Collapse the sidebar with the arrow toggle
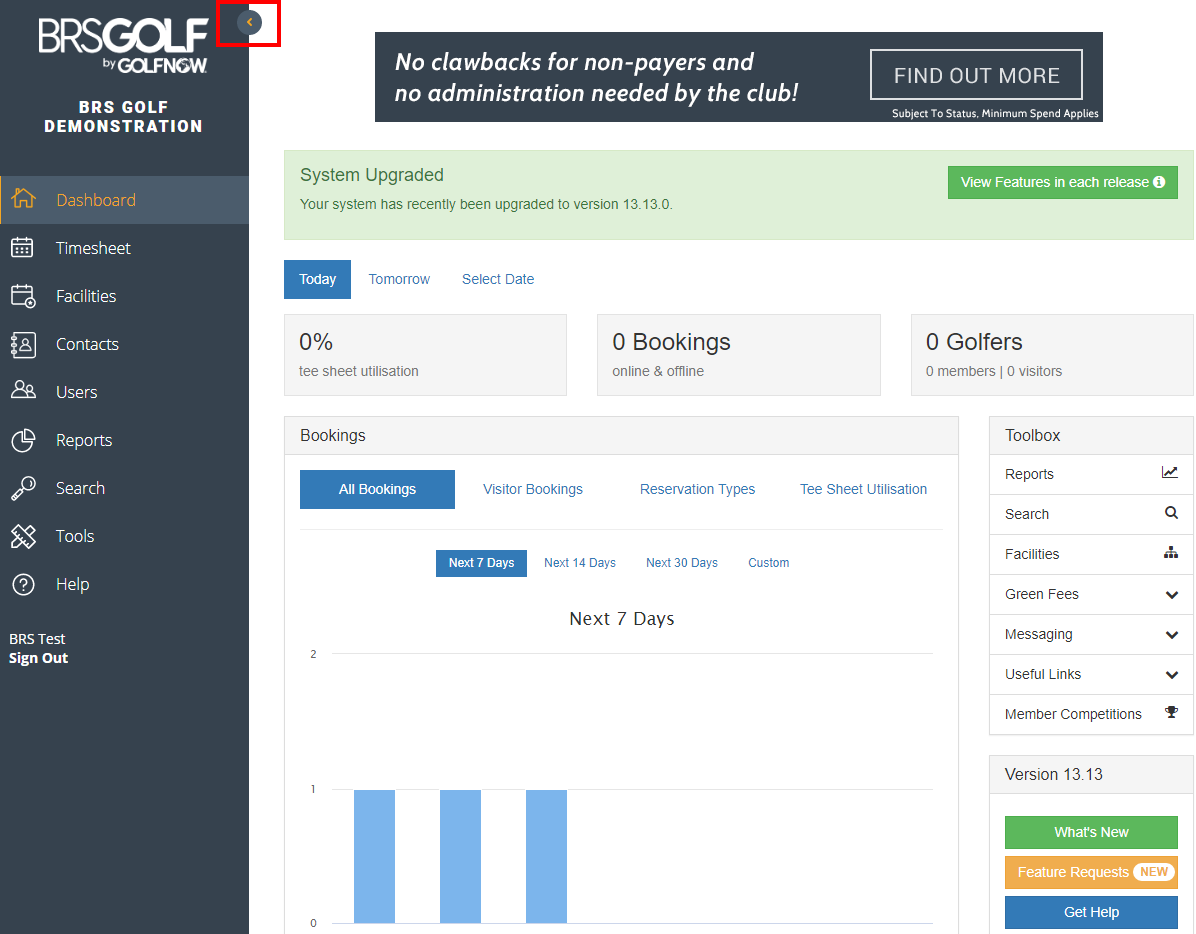The width and height of the screenshot is (1196, 934). pyautogui.click(x=249, y=22)
